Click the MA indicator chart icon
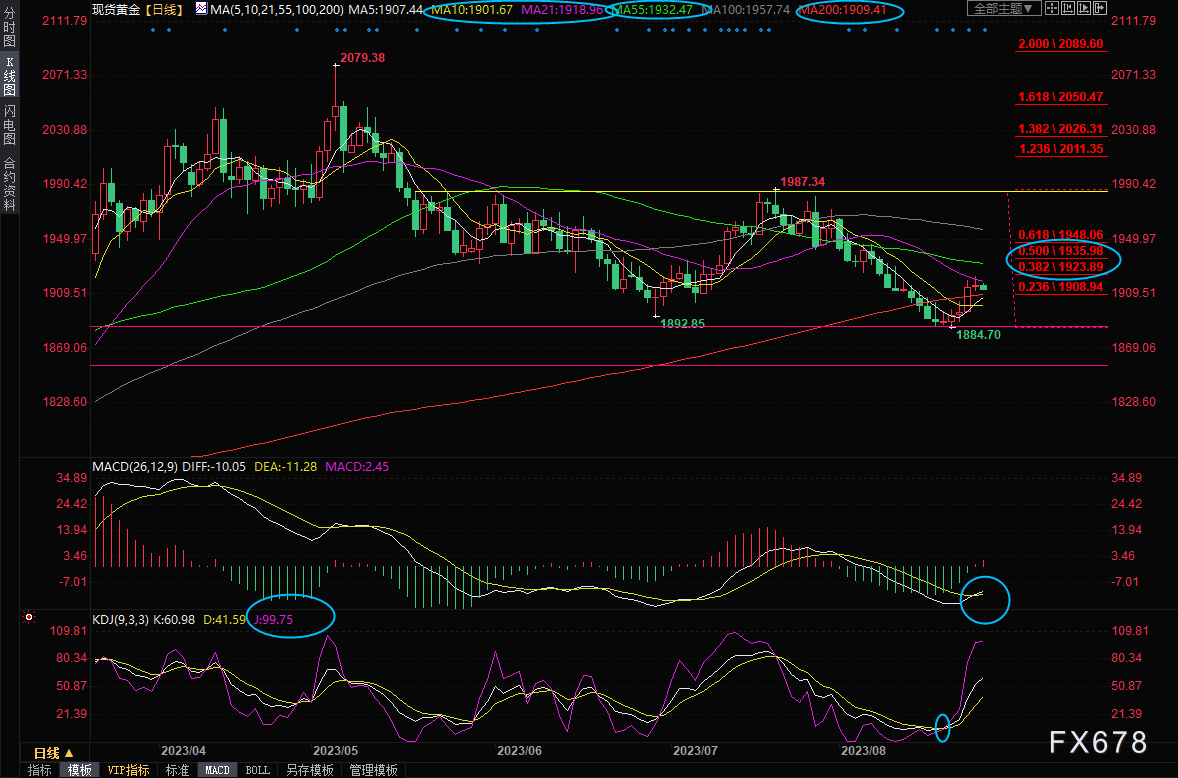The height and width of the screenshot is (778, 1178). [x=201, y=9]
